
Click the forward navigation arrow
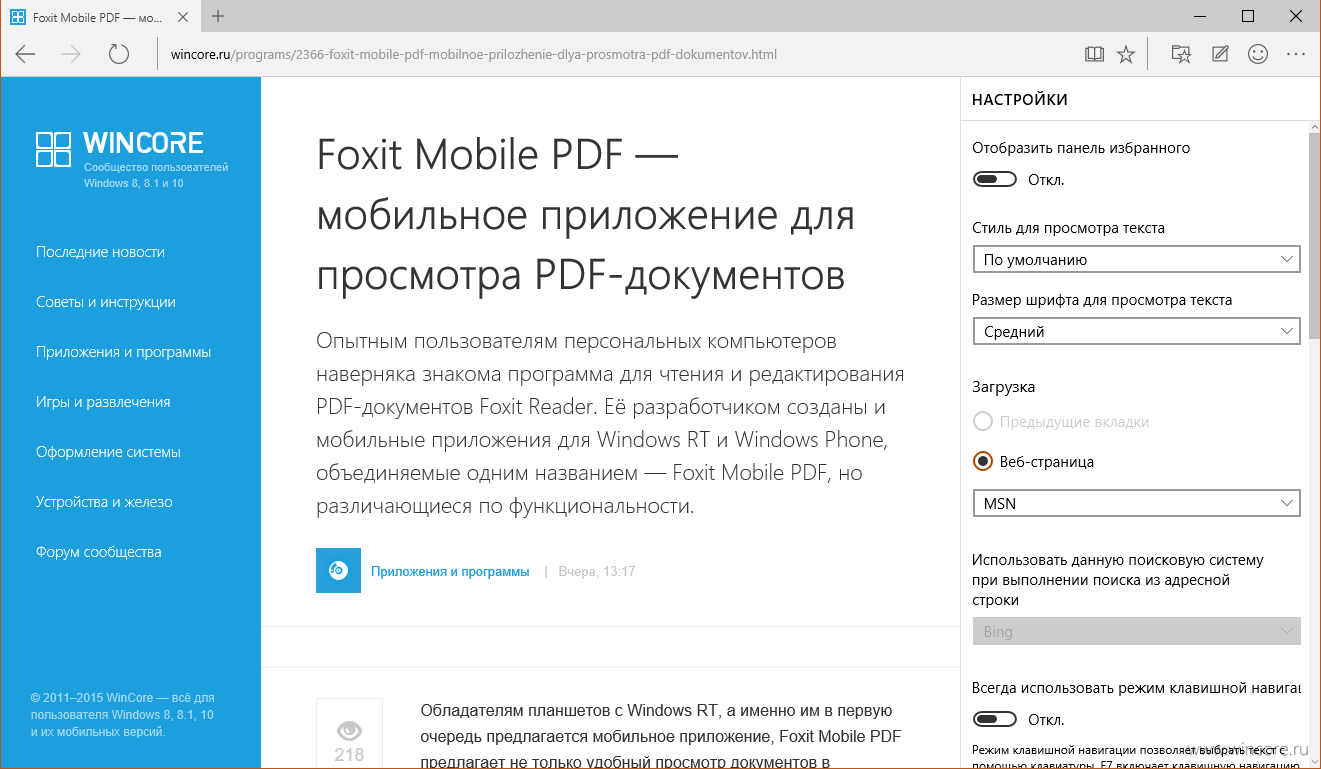pos(71,54)
